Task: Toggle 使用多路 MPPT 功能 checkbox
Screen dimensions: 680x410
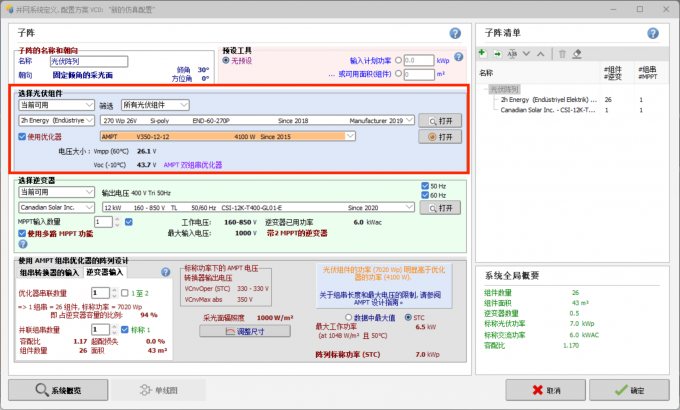Action: coord(22,233)
